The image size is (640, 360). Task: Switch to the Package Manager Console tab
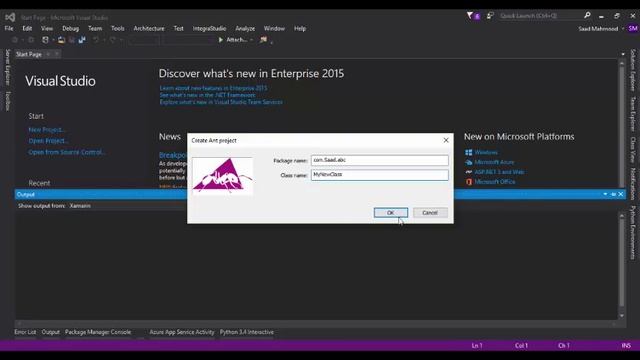click(x=98, y=332)
